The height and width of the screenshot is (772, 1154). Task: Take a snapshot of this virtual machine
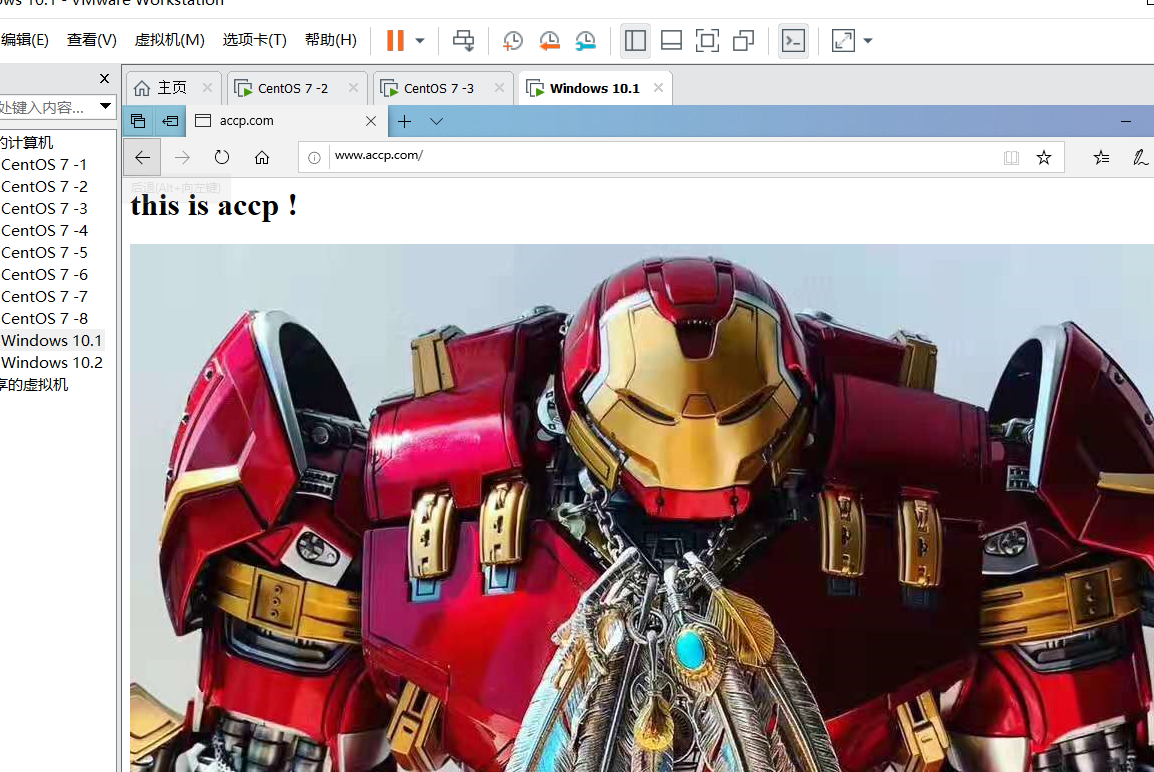point(512,40)
